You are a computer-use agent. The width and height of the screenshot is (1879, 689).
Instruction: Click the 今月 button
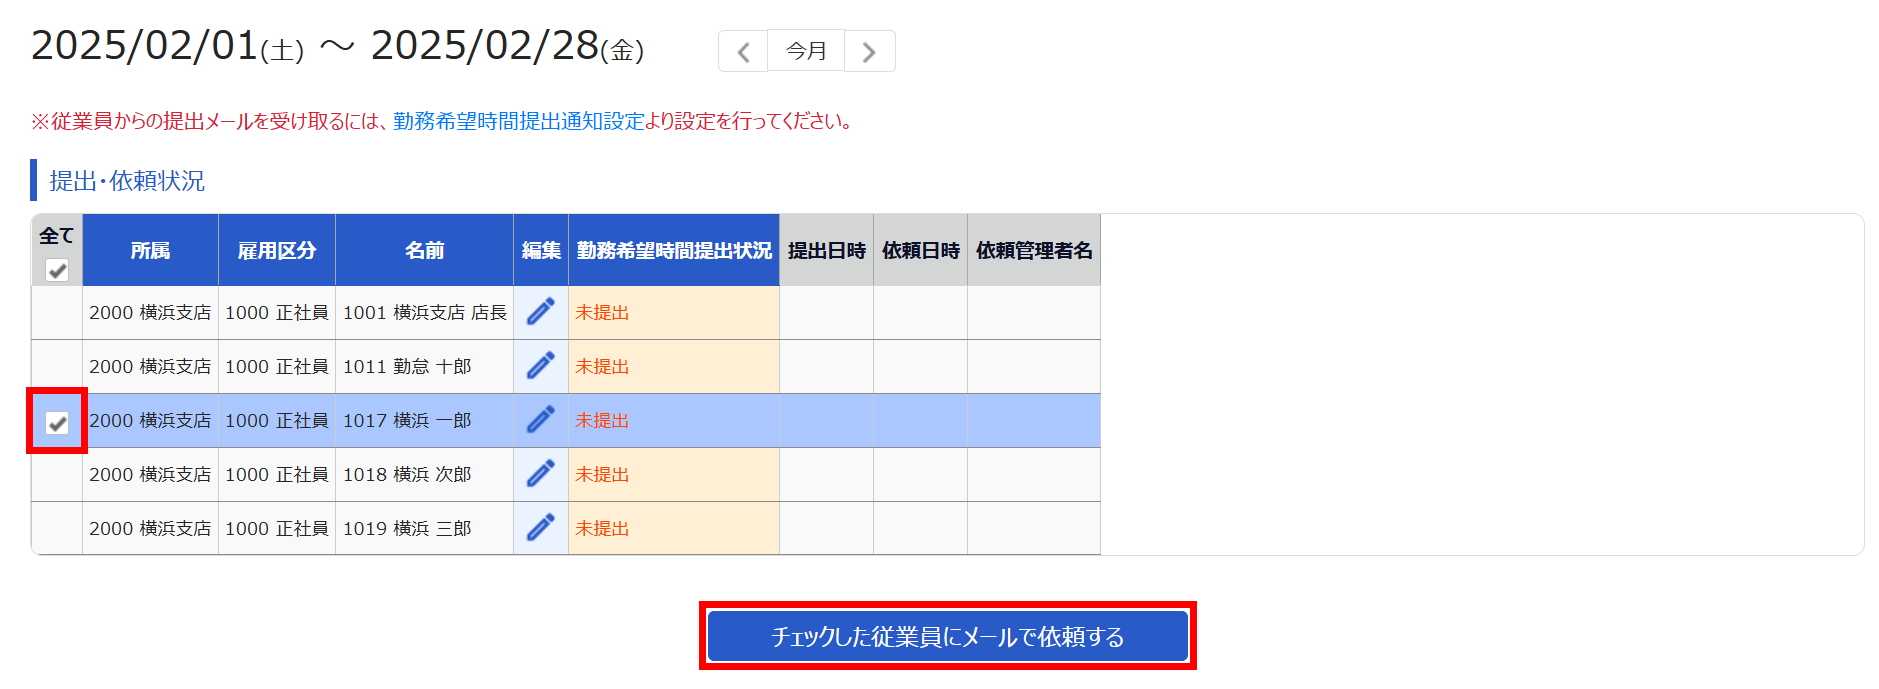tap(806, 51)
